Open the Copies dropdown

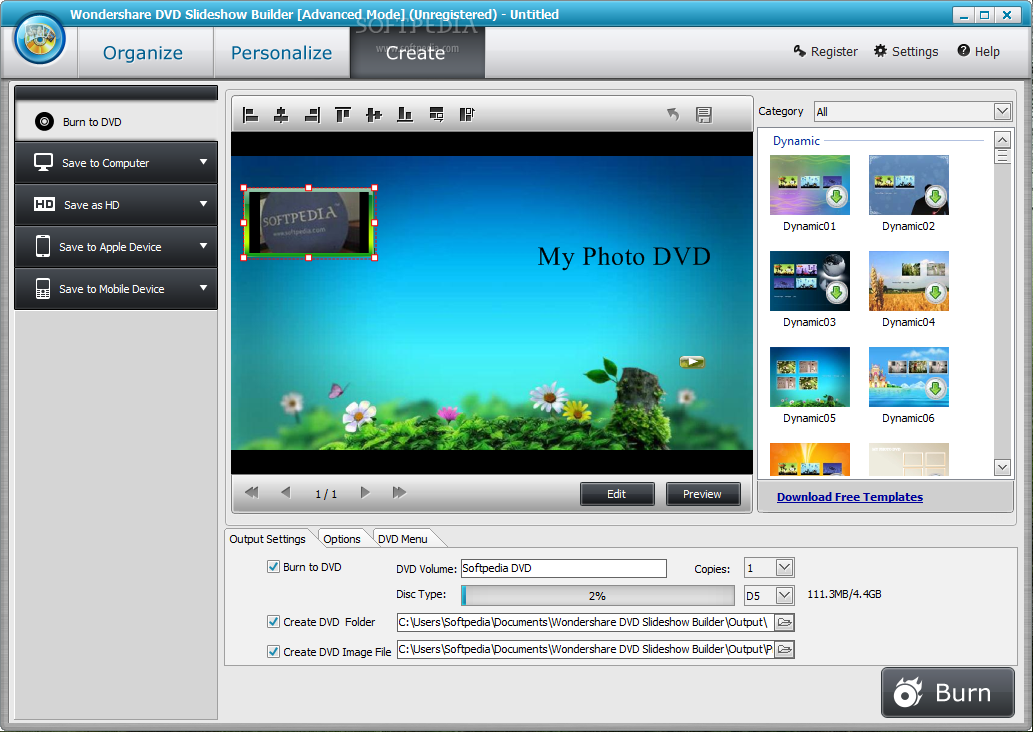click(x=784, y=567)
